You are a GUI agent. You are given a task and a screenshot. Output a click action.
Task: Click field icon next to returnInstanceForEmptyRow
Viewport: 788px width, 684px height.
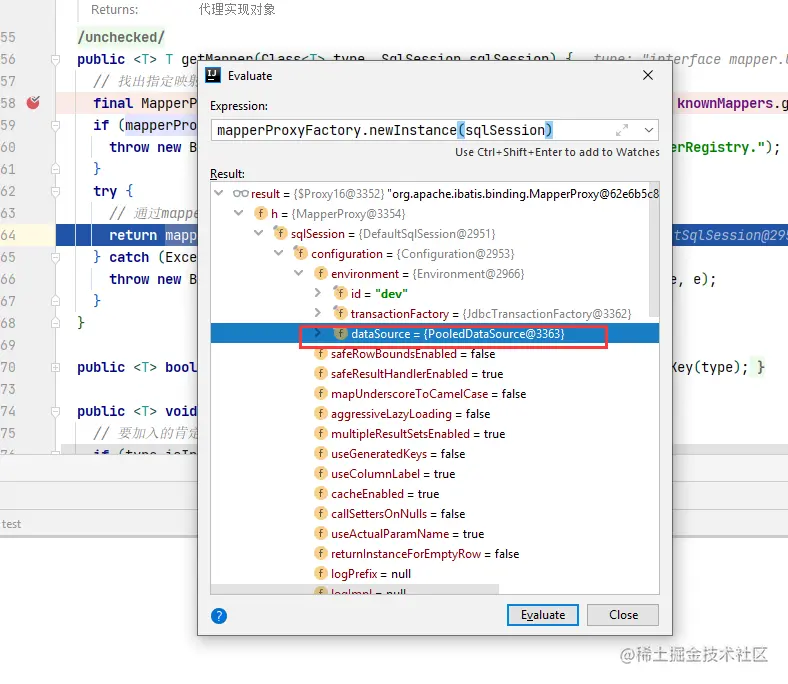point(320,553)
